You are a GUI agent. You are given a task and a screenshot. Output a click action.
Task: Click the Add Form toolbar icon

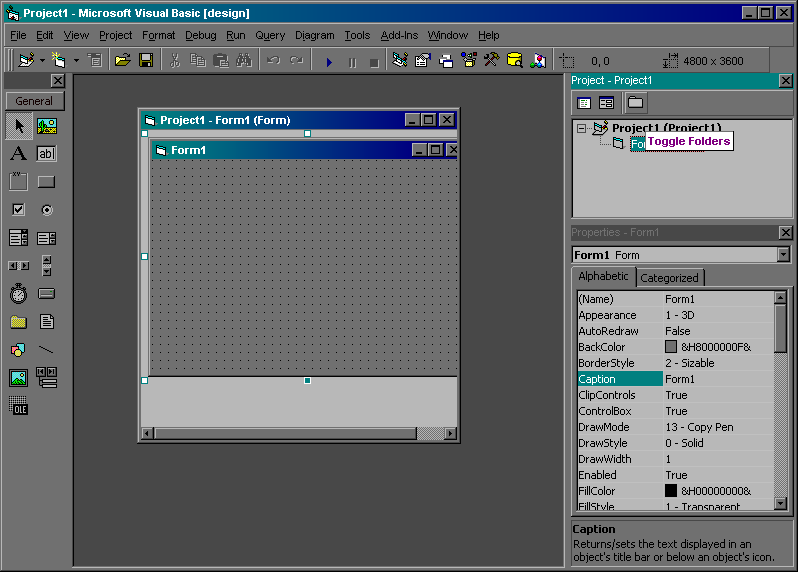coord(59,61)
